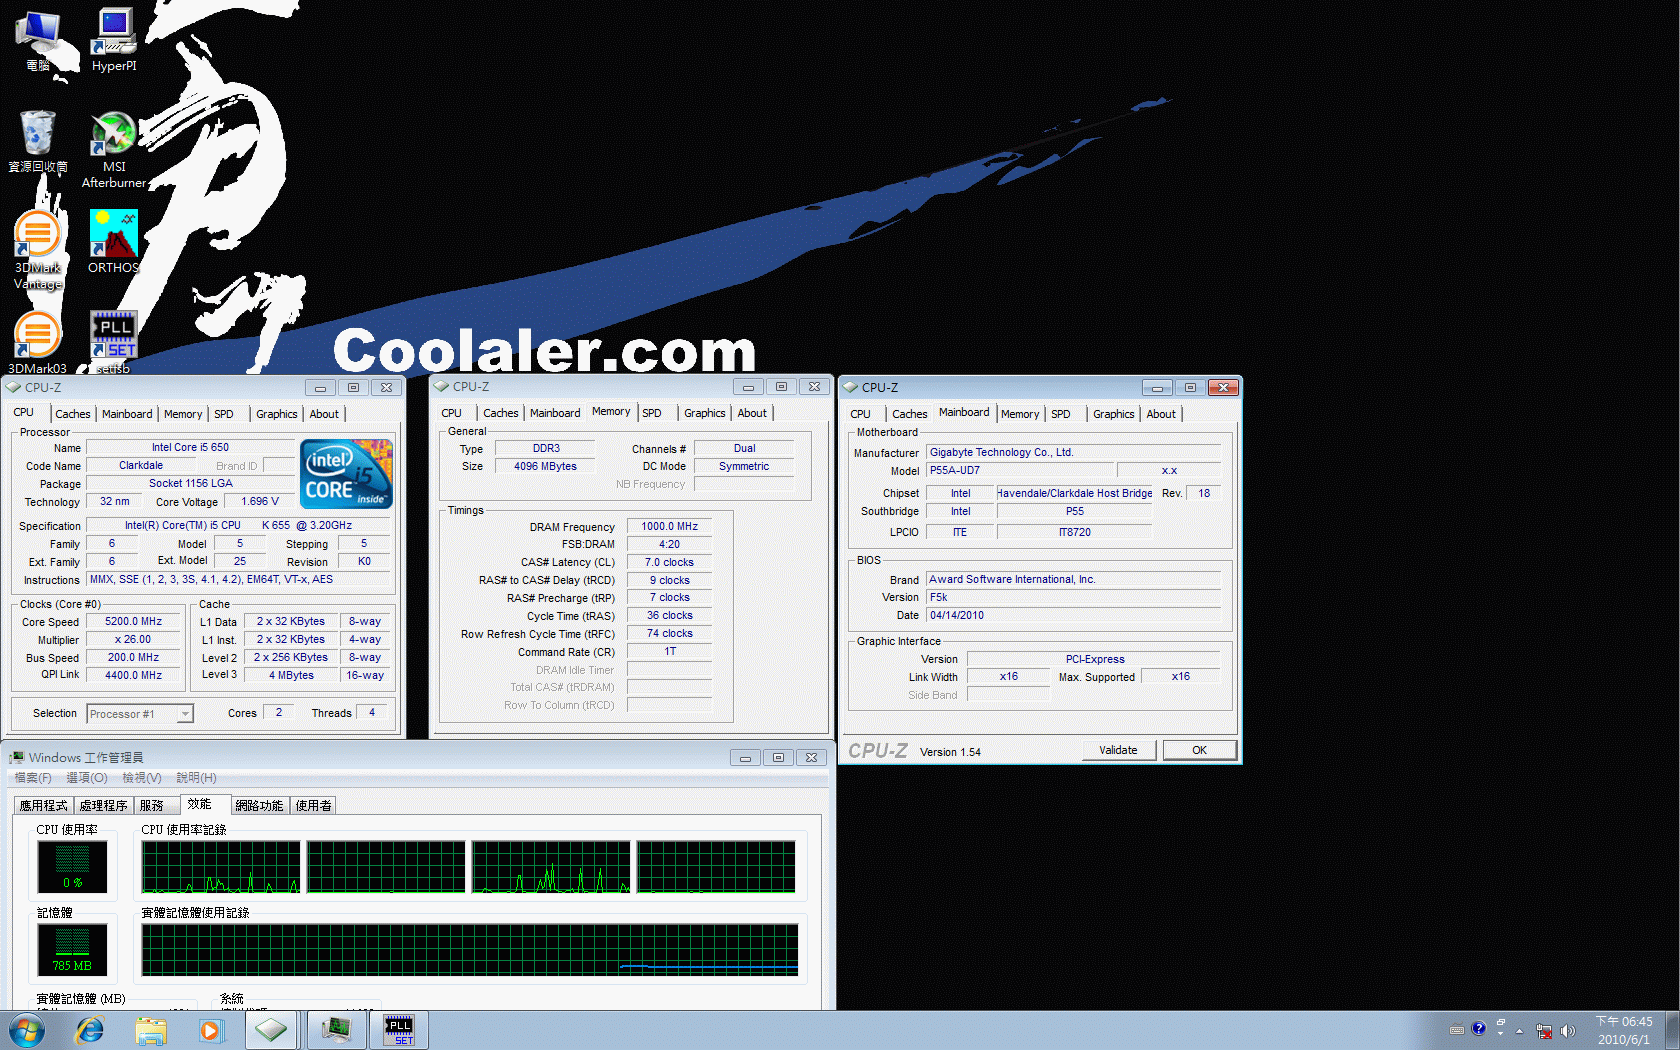Click the Validate button
Viewport: 1680px width, 1050px height.
pyautogui.click(x=1118, y=750)
